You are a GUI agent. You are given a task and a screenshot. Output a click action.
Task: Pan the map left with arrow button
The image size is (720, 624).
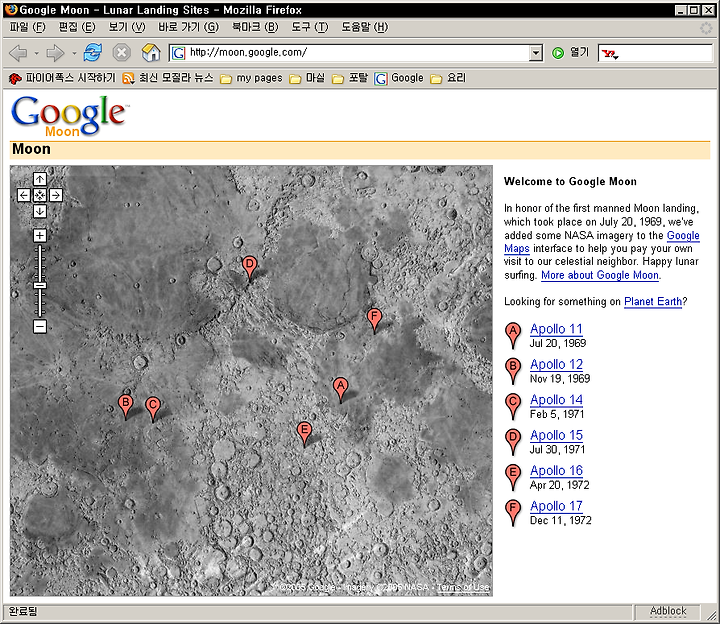click(x=24, y=195)
